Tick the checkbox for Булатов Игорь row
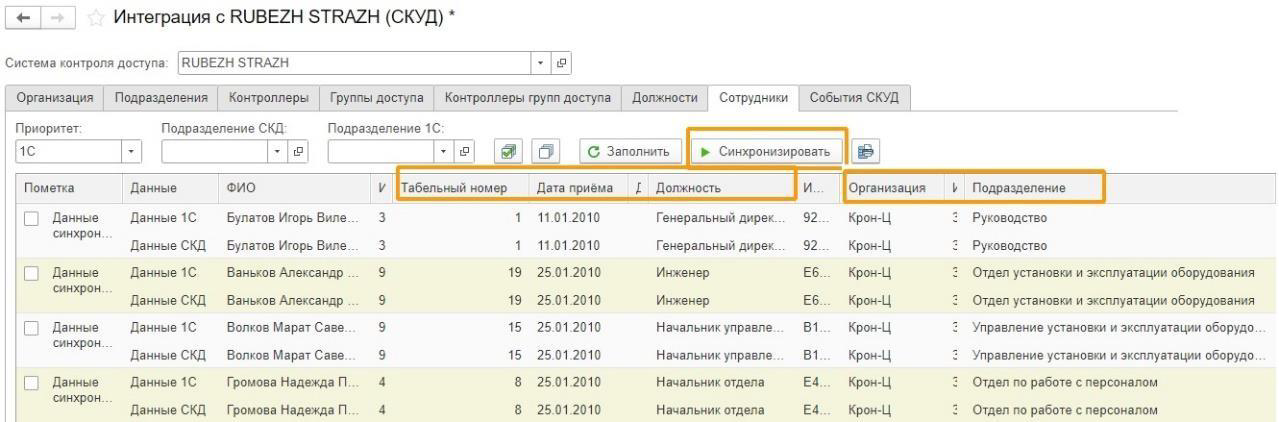This screenshot has width=1279, height=422. [x=33, y=218]
